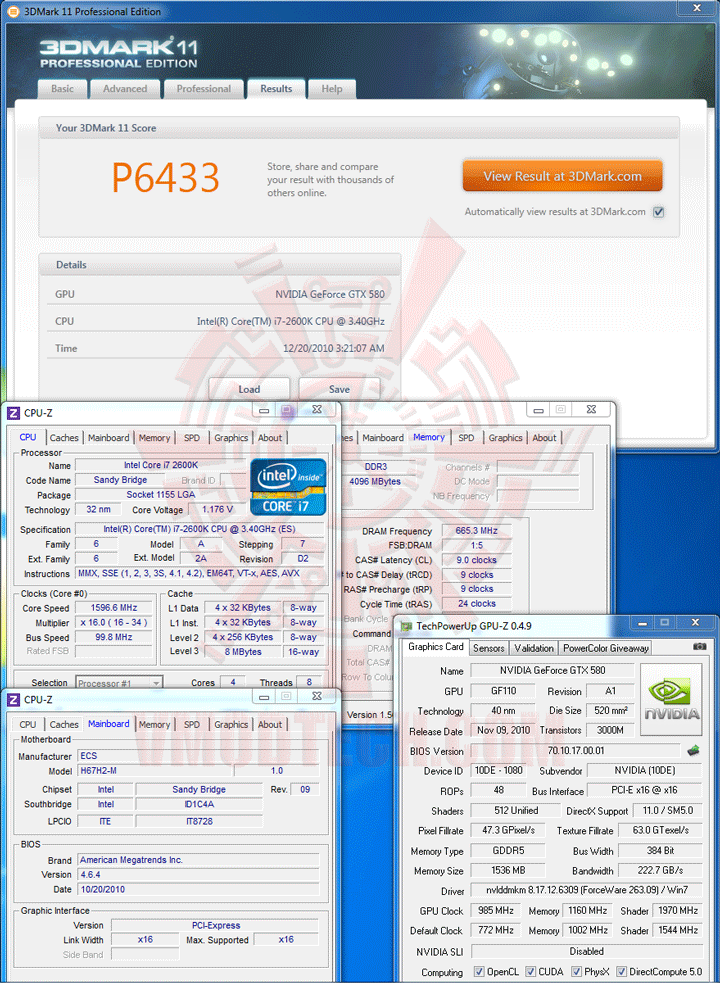Click the BIOS Version field 70.10.17.00.01
The width and height of the screenshot is (720, 983).
coord(576,750)
